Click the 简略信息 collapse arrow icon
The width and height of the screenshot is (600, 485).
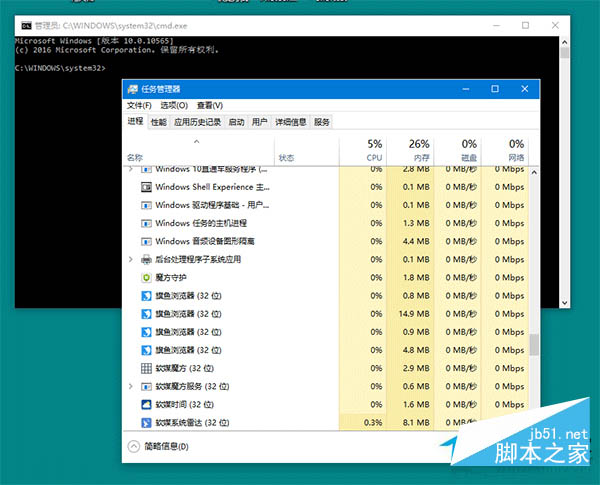click(x=134, y=446)
